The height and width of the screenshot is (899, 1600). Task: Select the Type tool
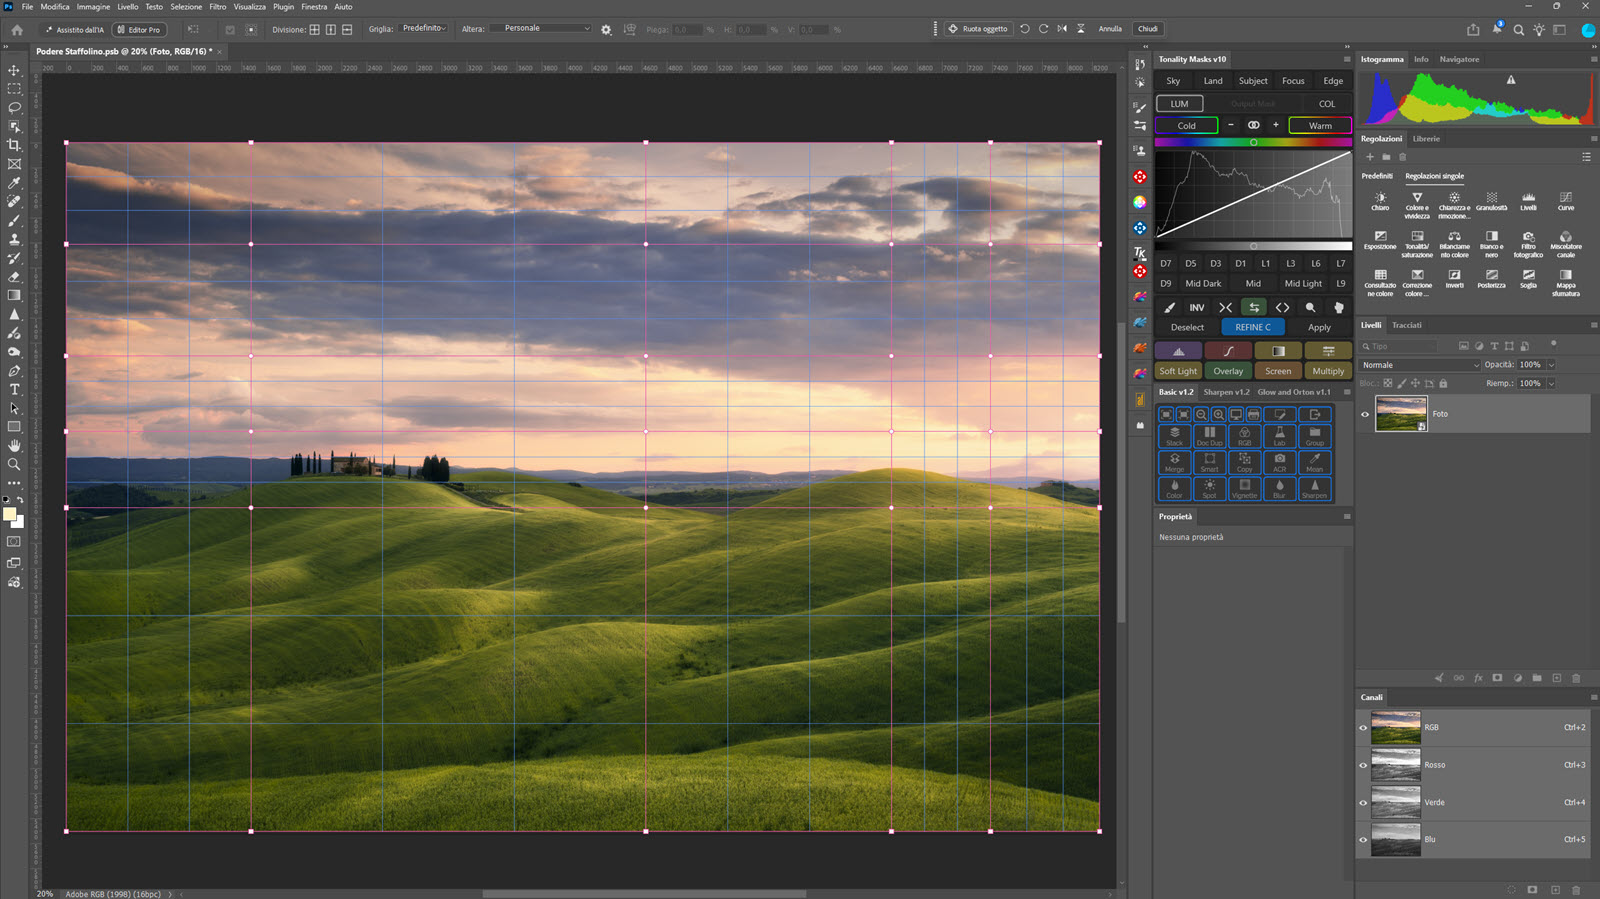pyautogui.click(x=14, y=389)
